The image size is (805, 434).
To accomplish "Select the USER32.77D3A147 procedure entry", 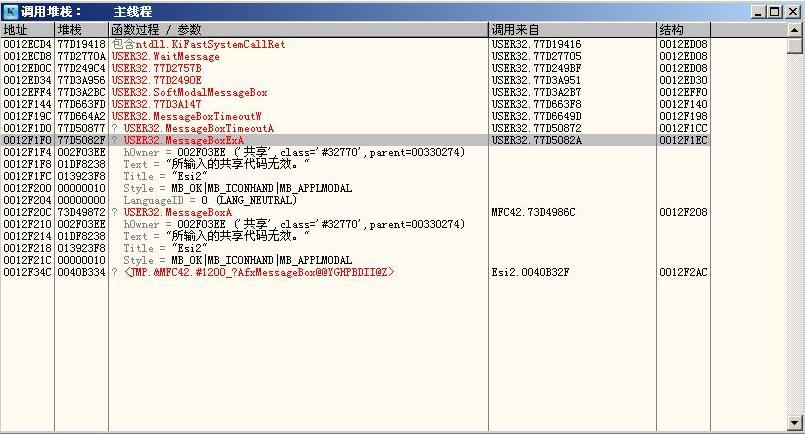I will pyautogui.click(x=157, y=104).
